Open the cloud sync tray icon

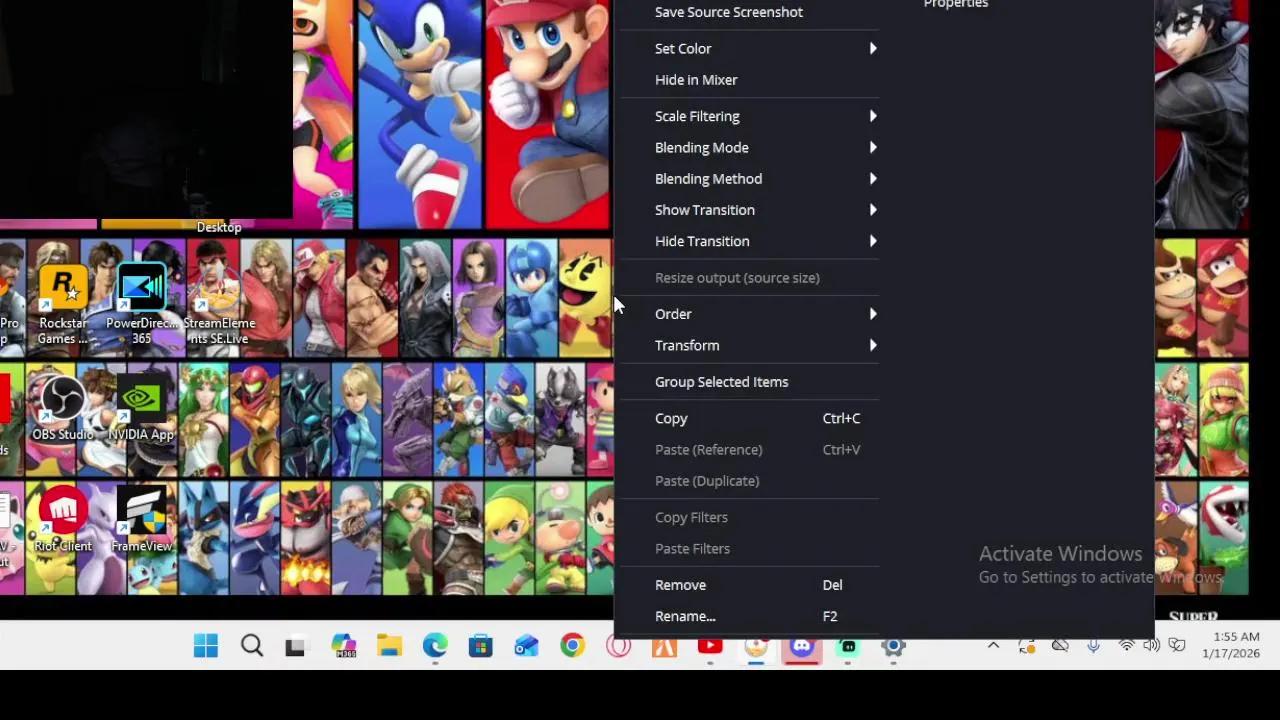click(1060, 646)
